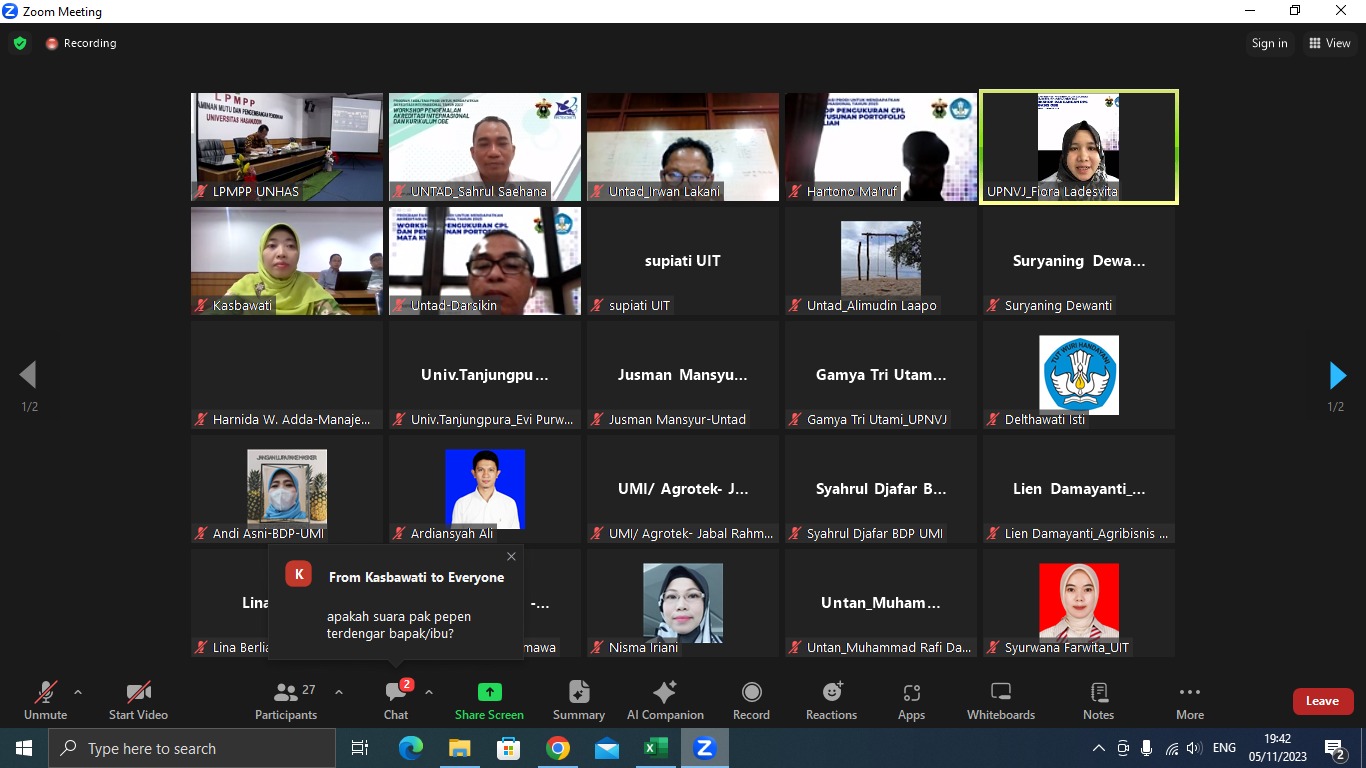The height and width of the screenshot is (768, 1366).
Task: Open the Notes tool
Action: click(1098, 700)
